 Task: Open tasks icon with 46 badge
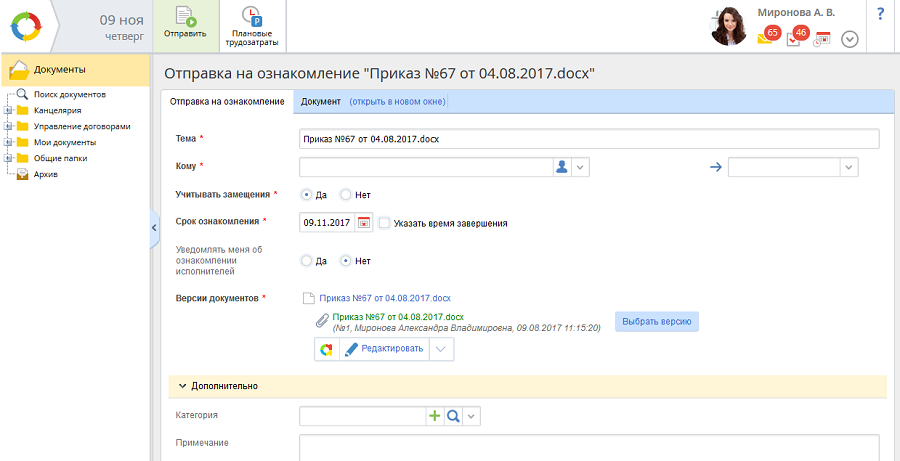click(794, 38)
